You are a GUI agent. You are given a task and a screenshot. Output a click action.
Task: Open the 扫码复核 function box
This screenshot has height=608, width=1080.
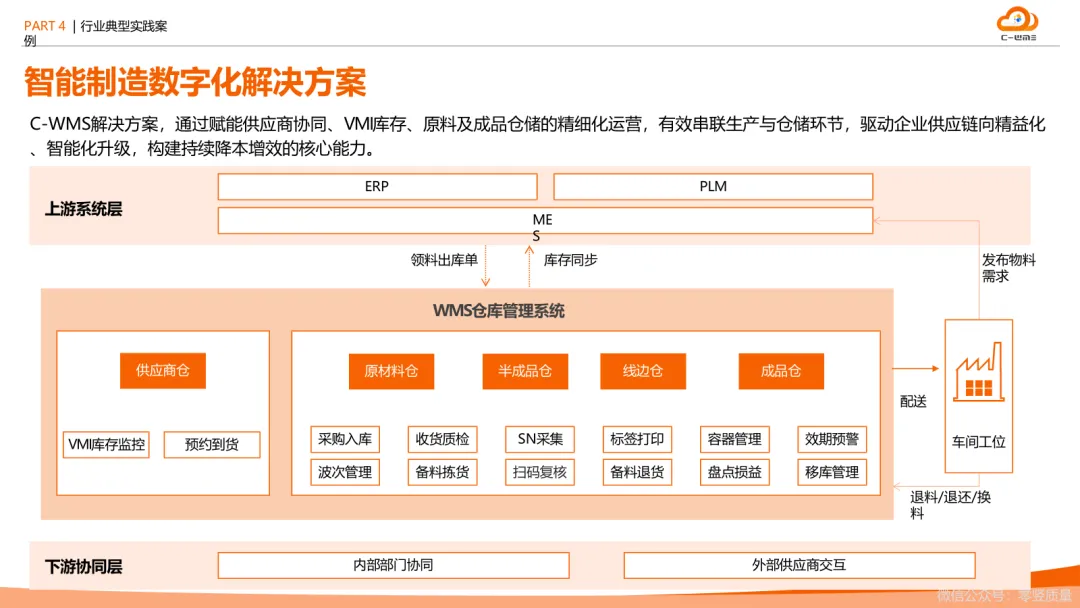(540, 472)
